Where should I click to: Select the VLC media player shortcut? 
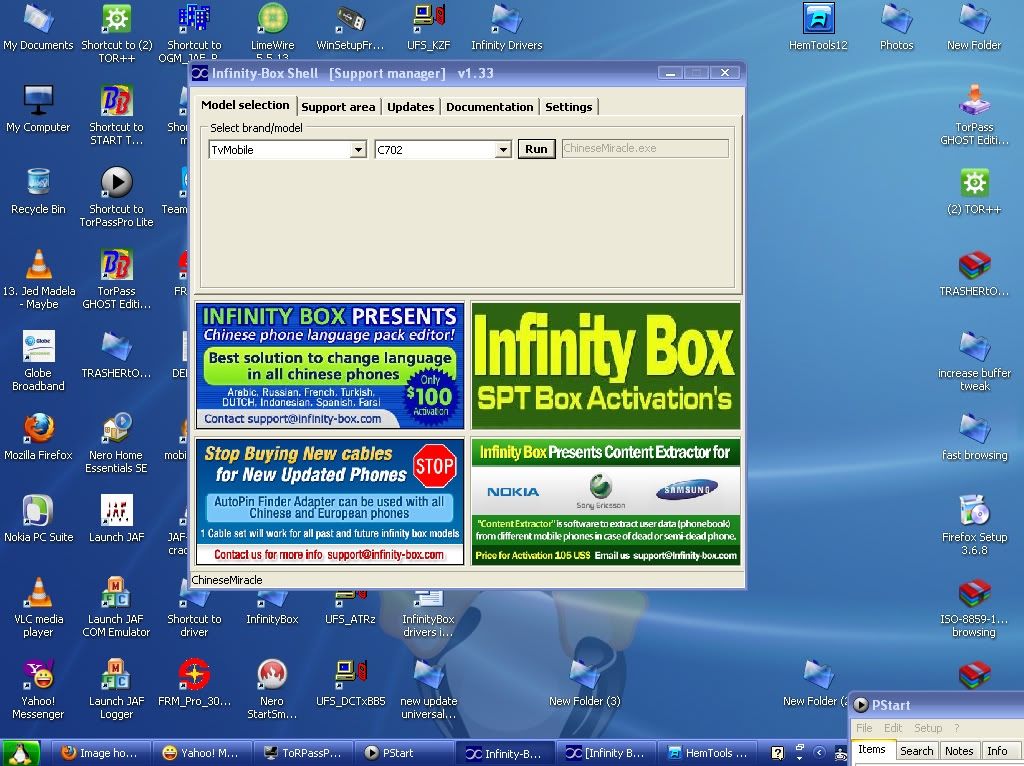(38, 607)
